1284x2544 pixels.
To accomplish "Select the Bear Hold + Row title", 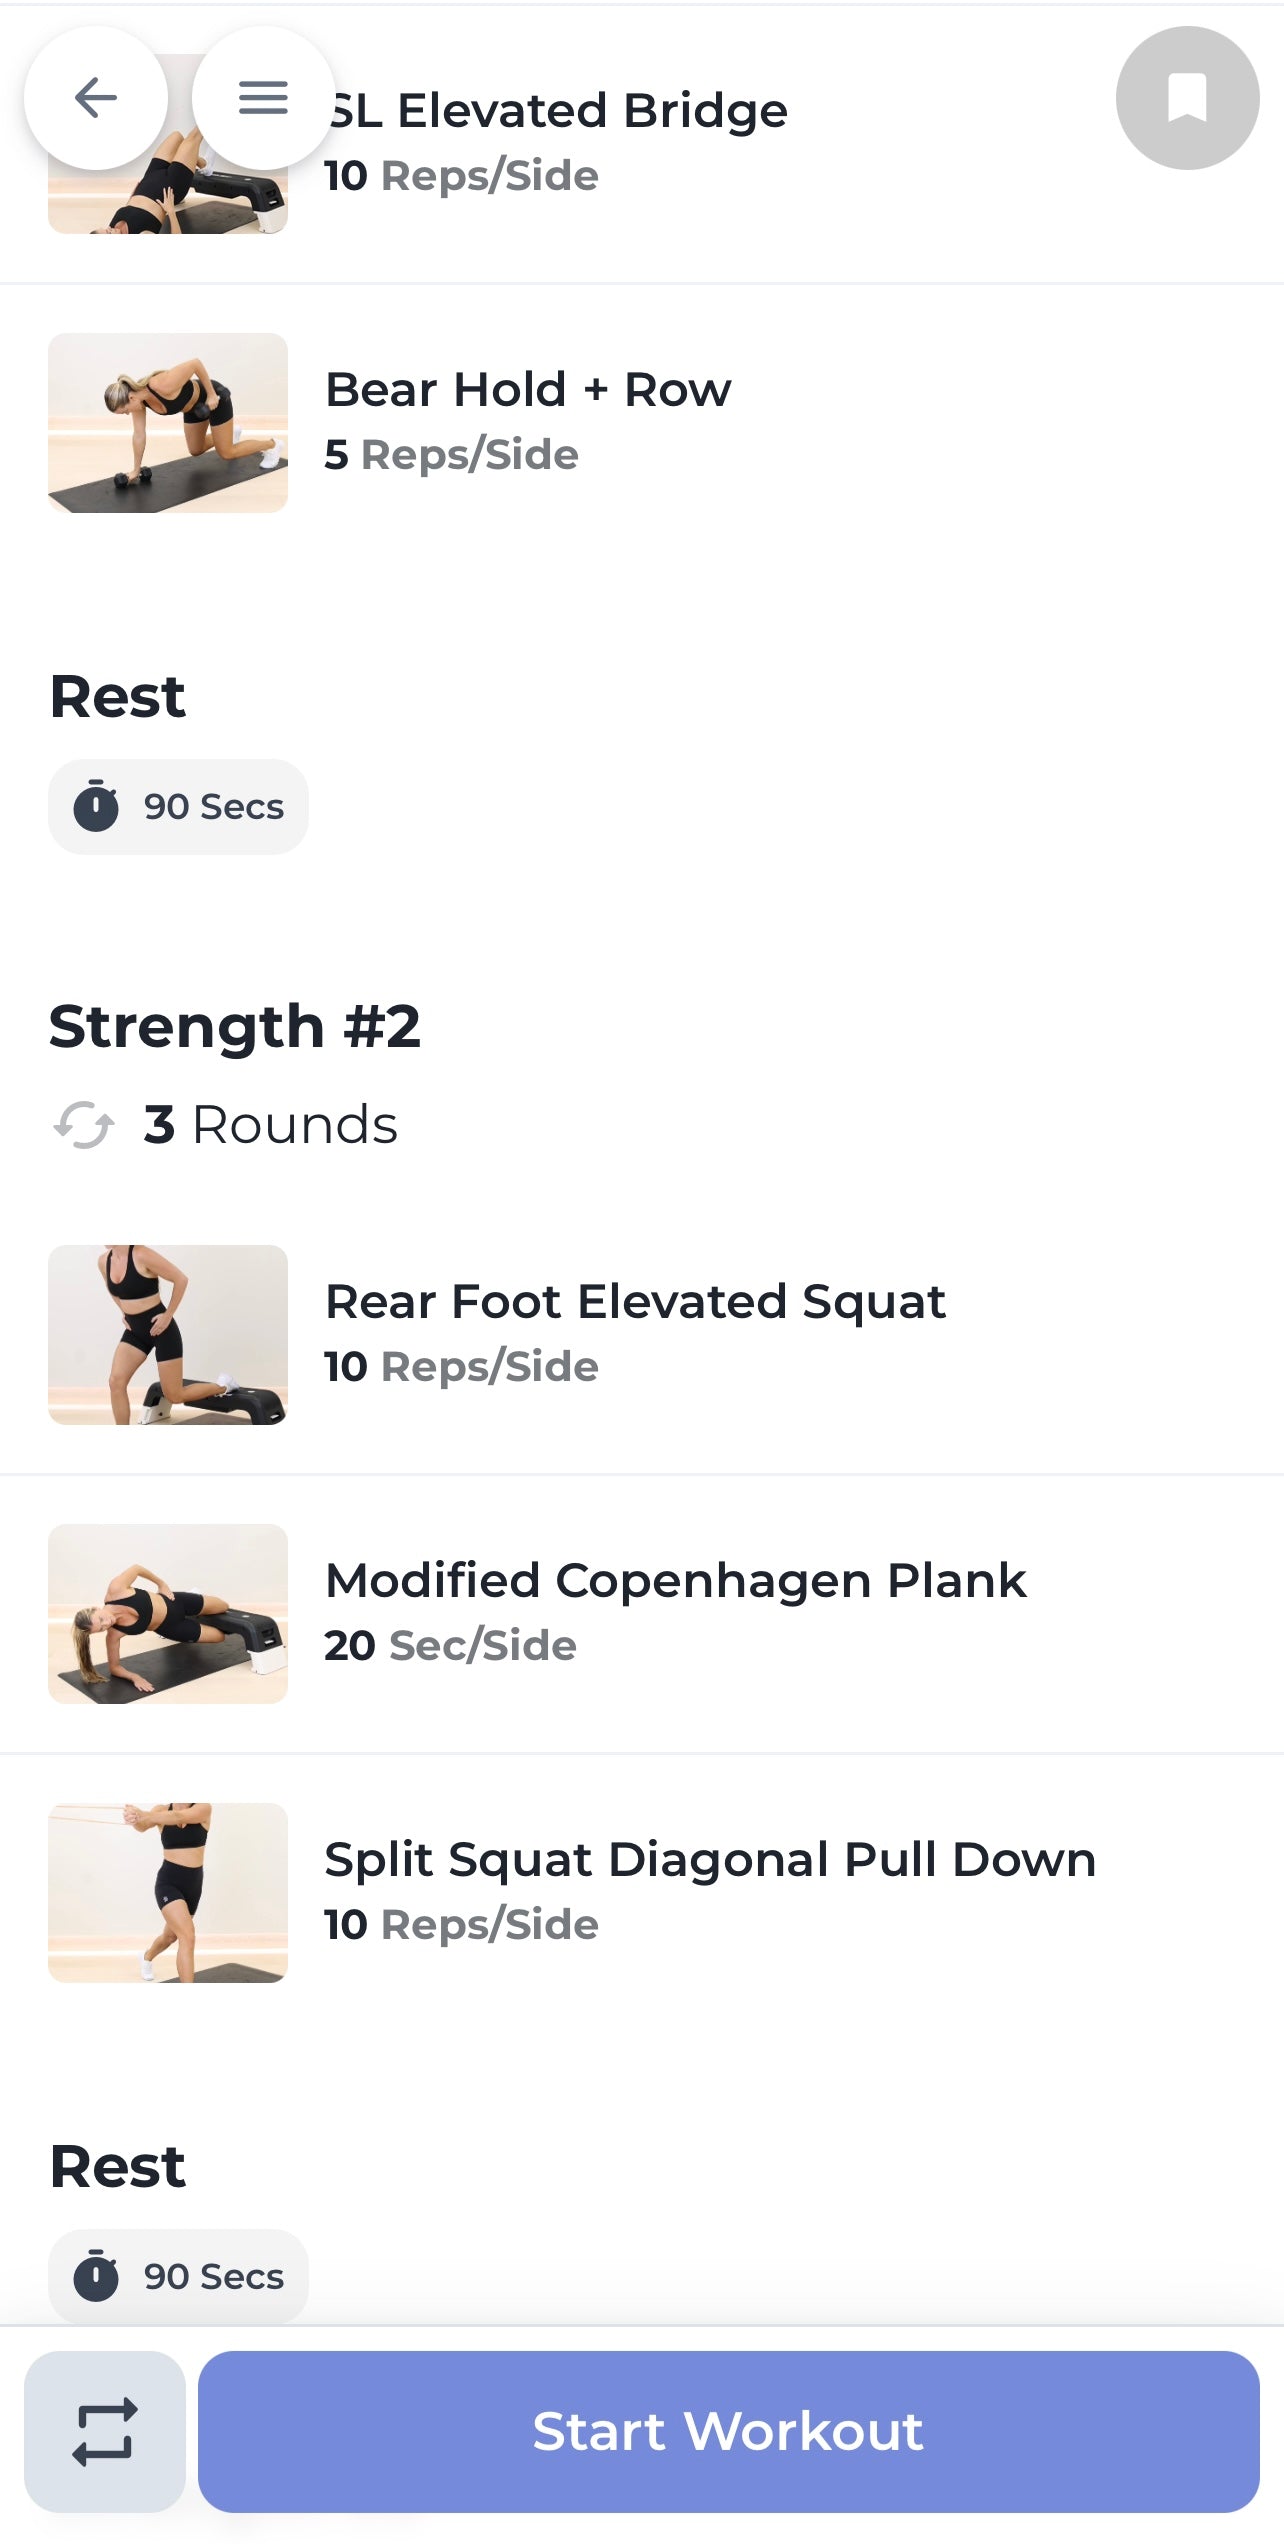I will point(528,390).
